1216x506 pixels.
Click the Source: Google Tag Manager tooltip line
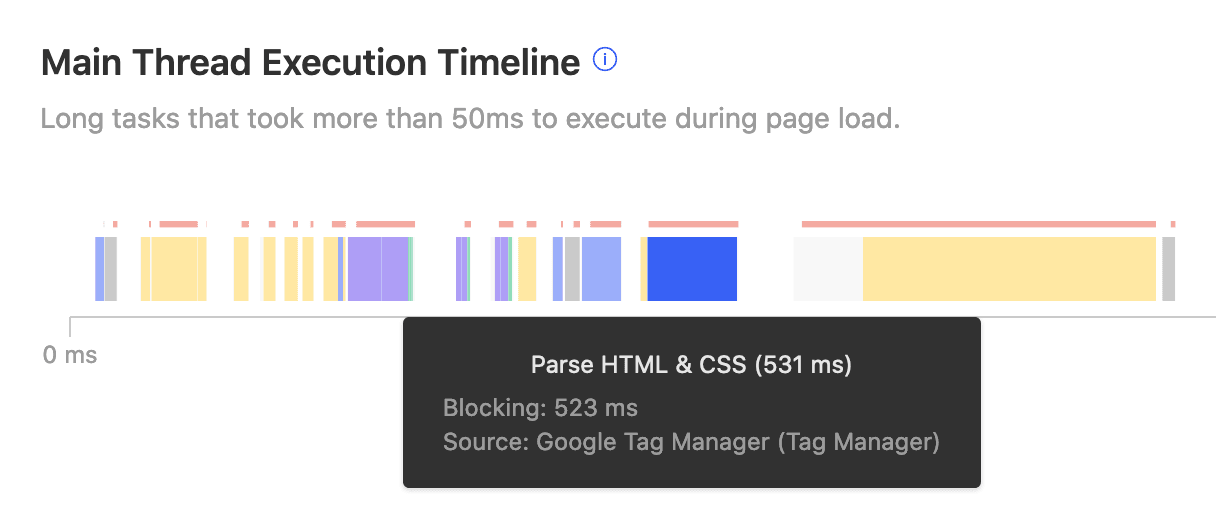coord(691,441)
